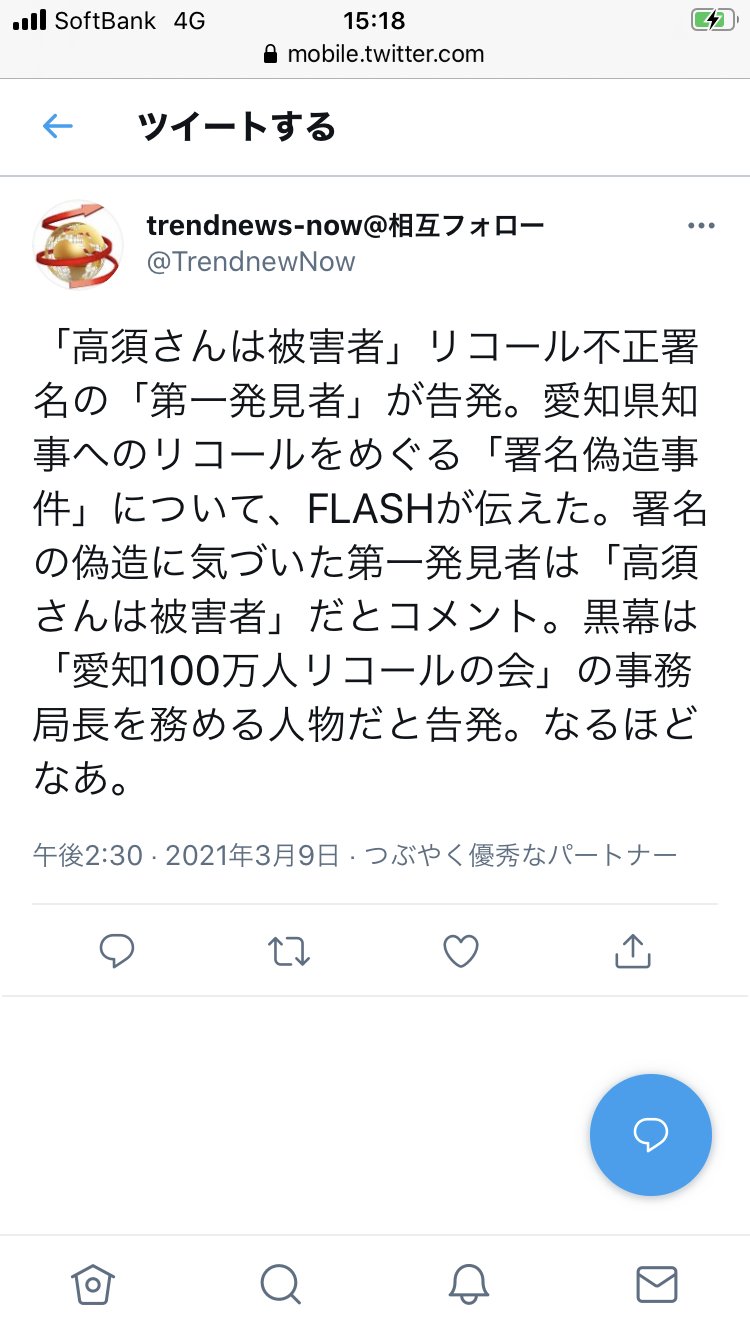
Task: Open the @TrendnewNow handle profile
Action: tap(251, 262)
